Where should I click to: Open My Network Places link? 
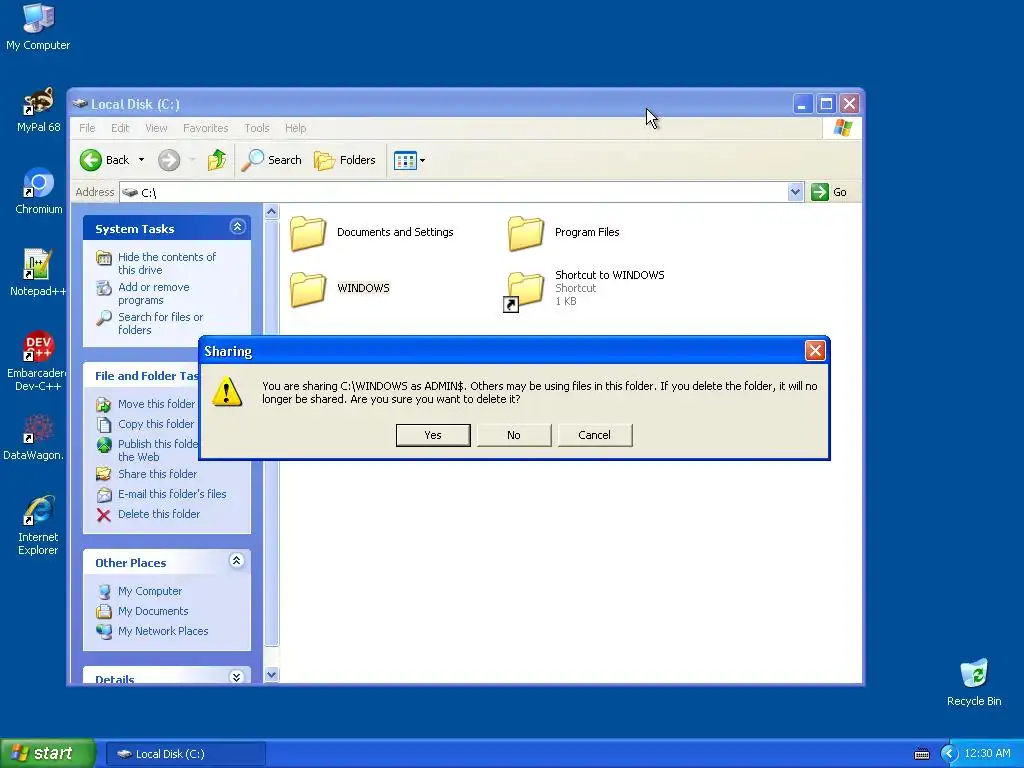click(x=163, y=631)
